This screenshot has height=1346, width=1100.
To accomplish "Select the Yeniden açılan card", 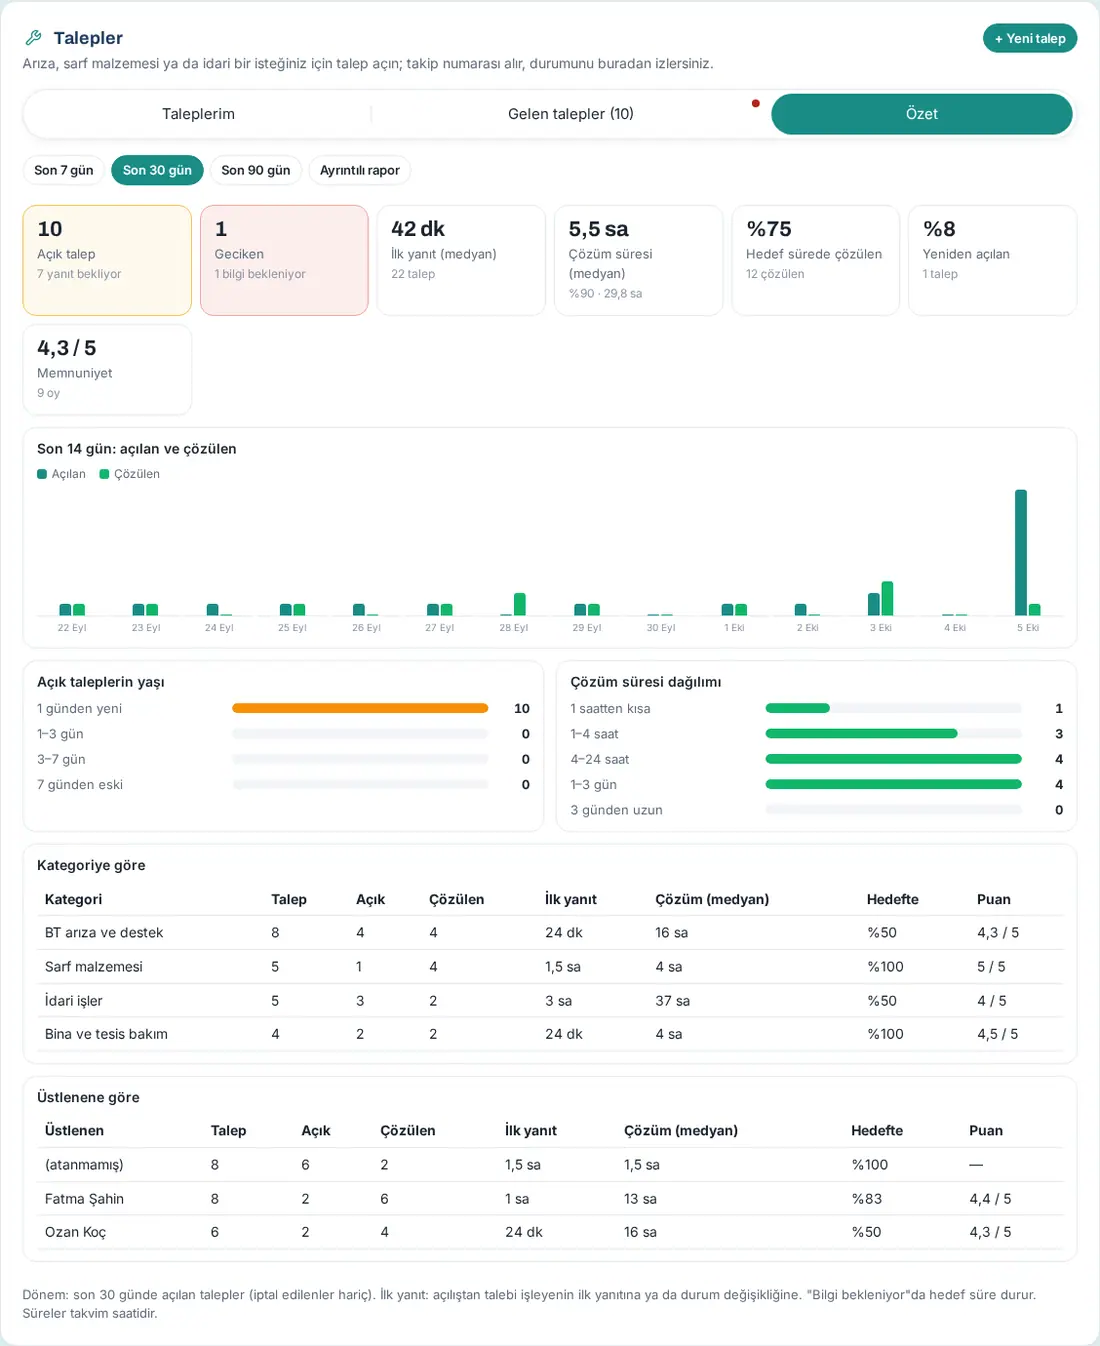I will pos(992,260).
